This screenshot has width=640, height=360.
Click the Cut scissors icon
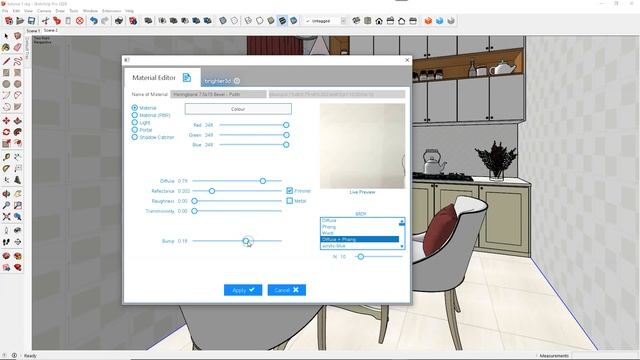[45, 20]
